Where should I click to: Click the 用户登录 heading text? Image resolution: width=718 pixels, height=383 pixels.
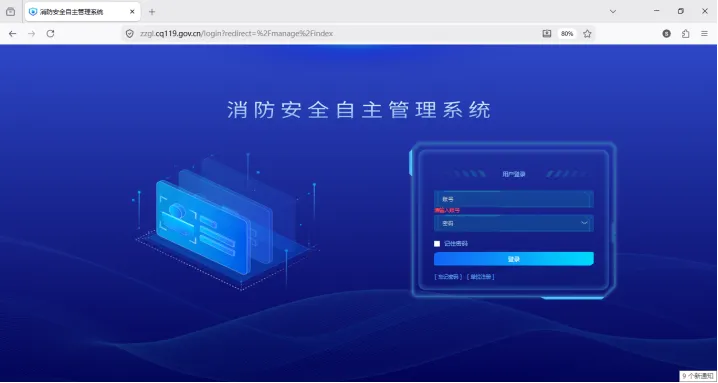click(x=514, y=174)
